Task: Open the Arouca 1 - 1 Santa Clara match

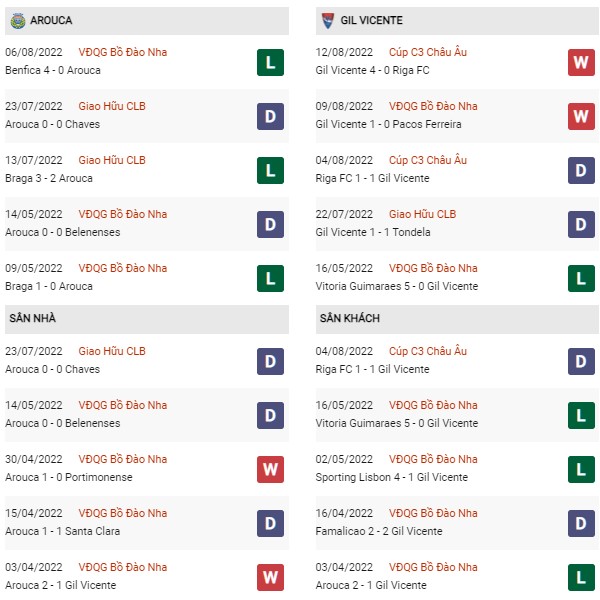Action: coord(62,531)
